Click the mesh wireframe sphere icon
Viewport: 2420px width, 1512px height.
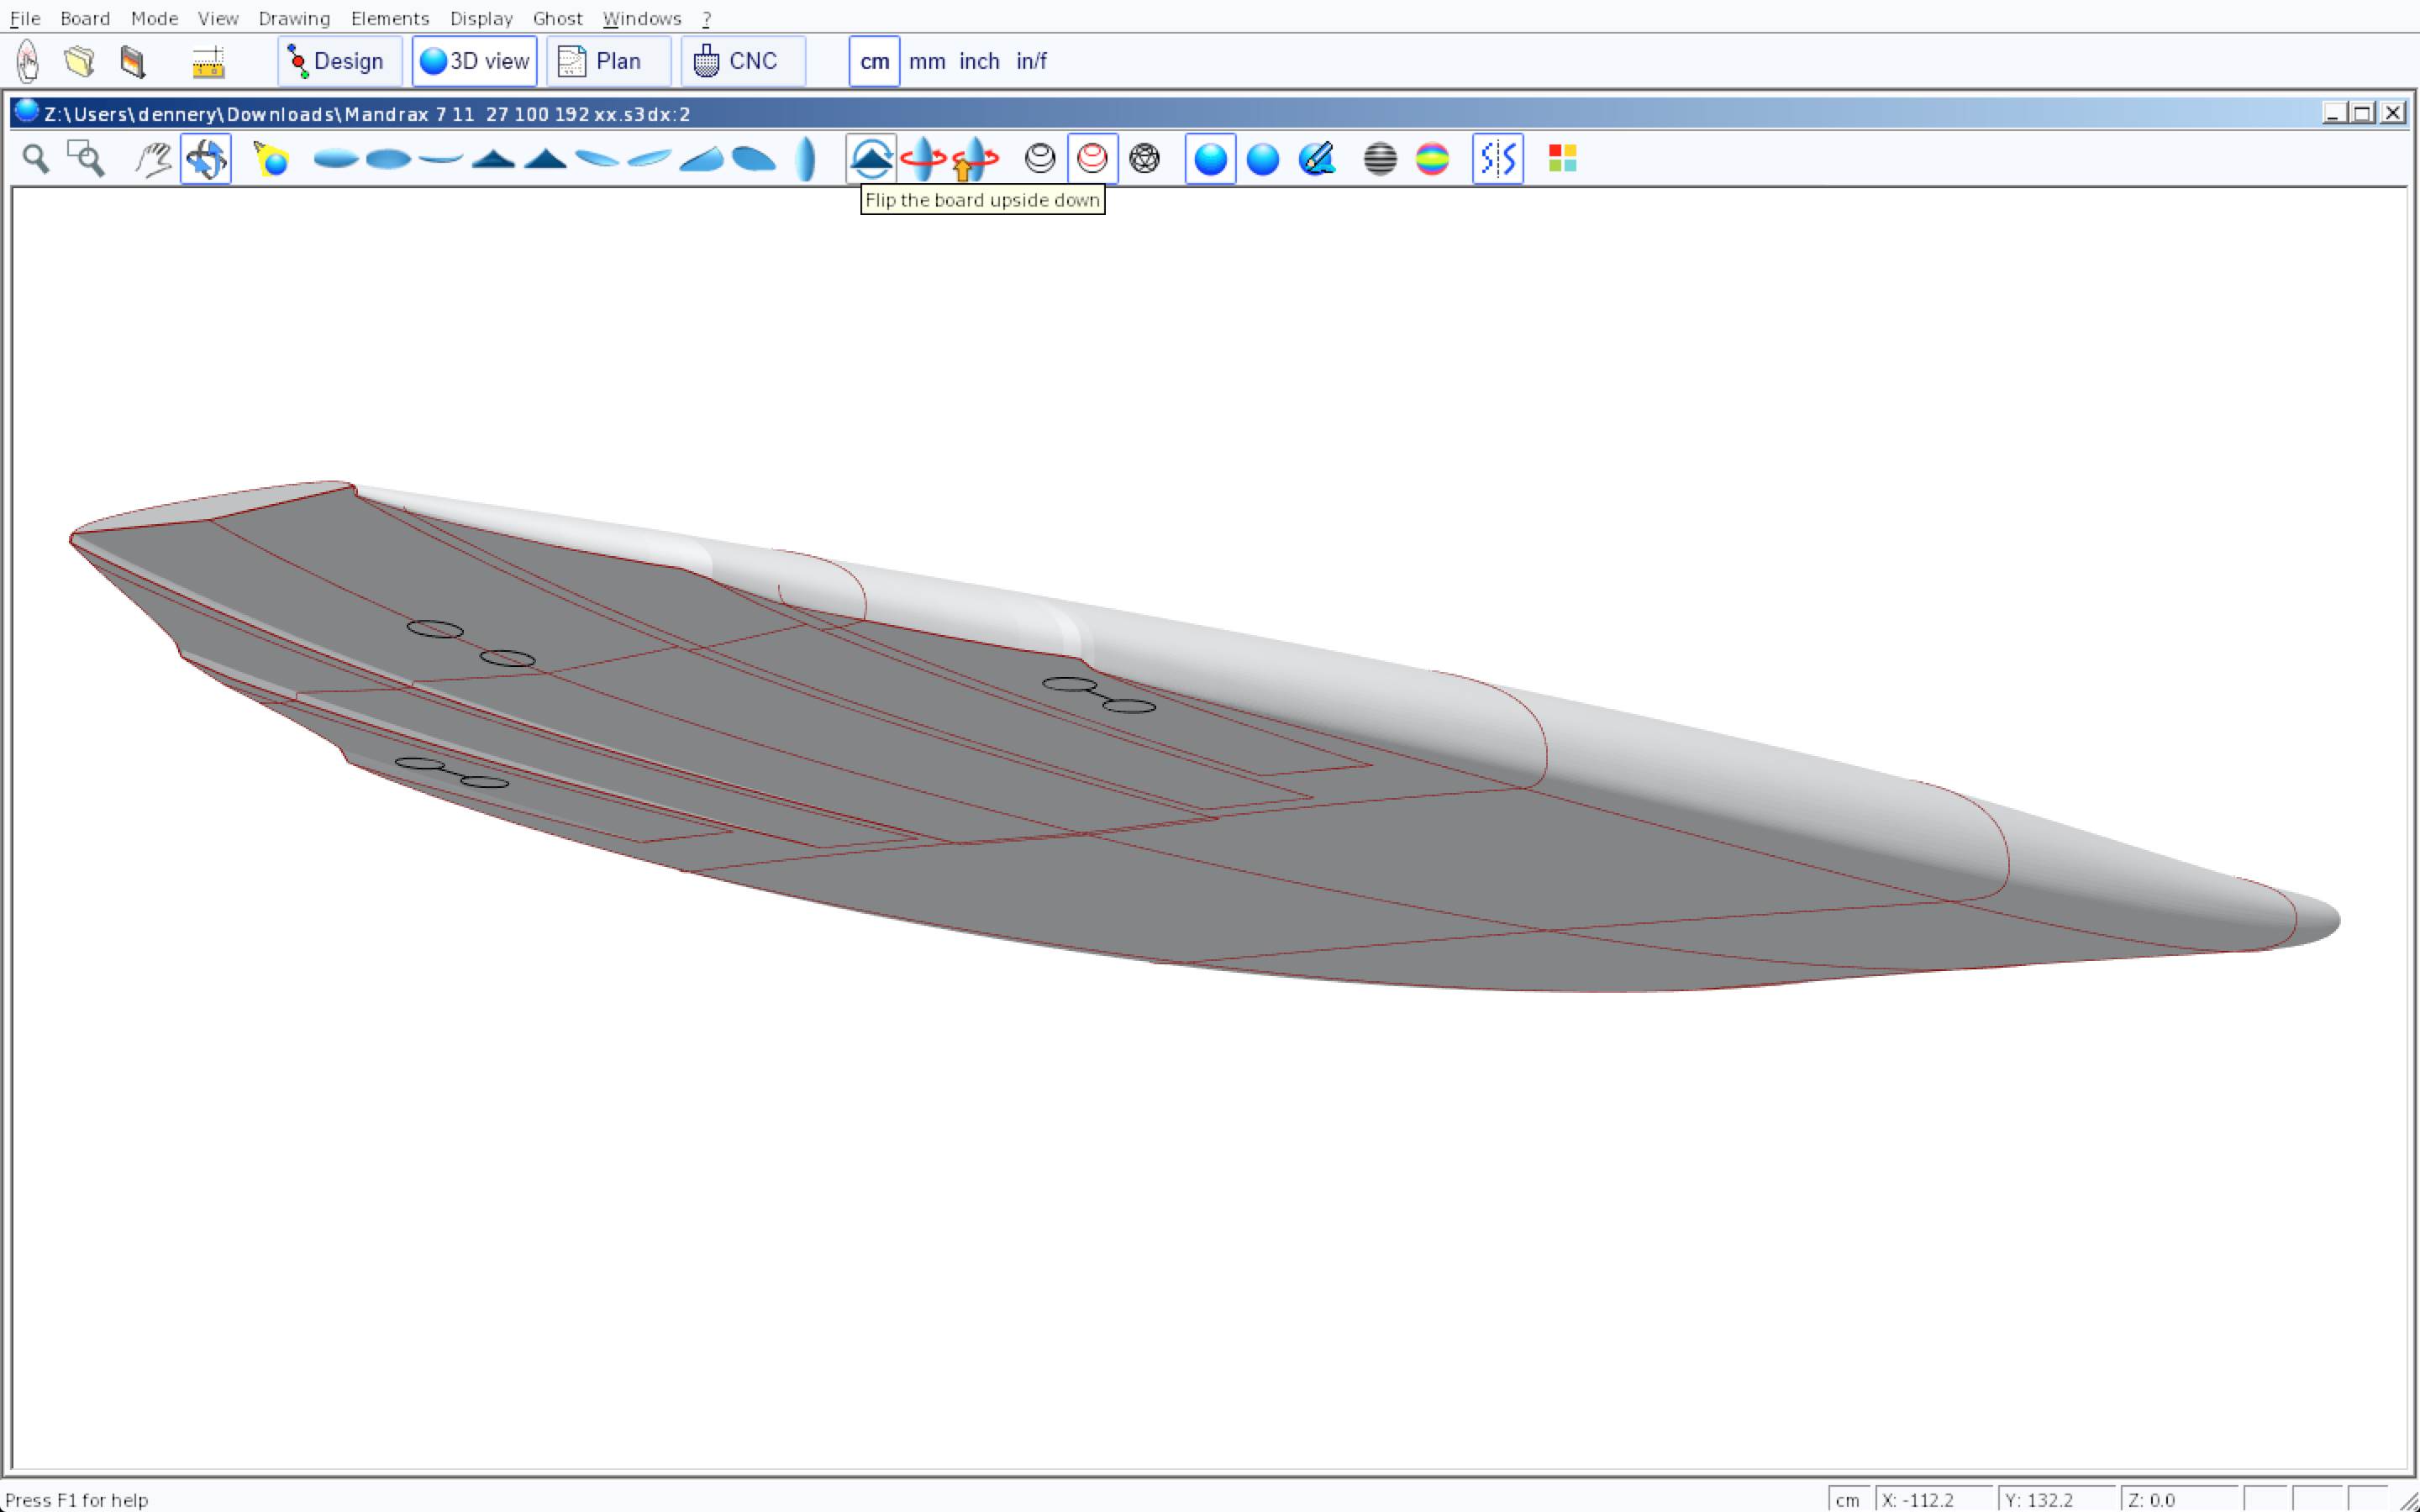point(1144,159)
